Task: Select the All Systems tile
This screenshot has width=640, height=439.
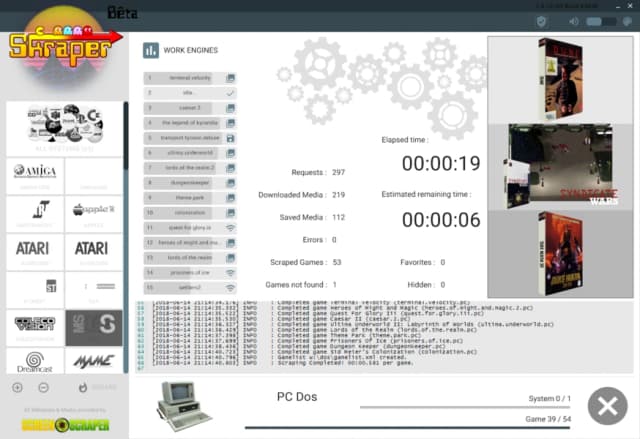Action: coord(64,129)
